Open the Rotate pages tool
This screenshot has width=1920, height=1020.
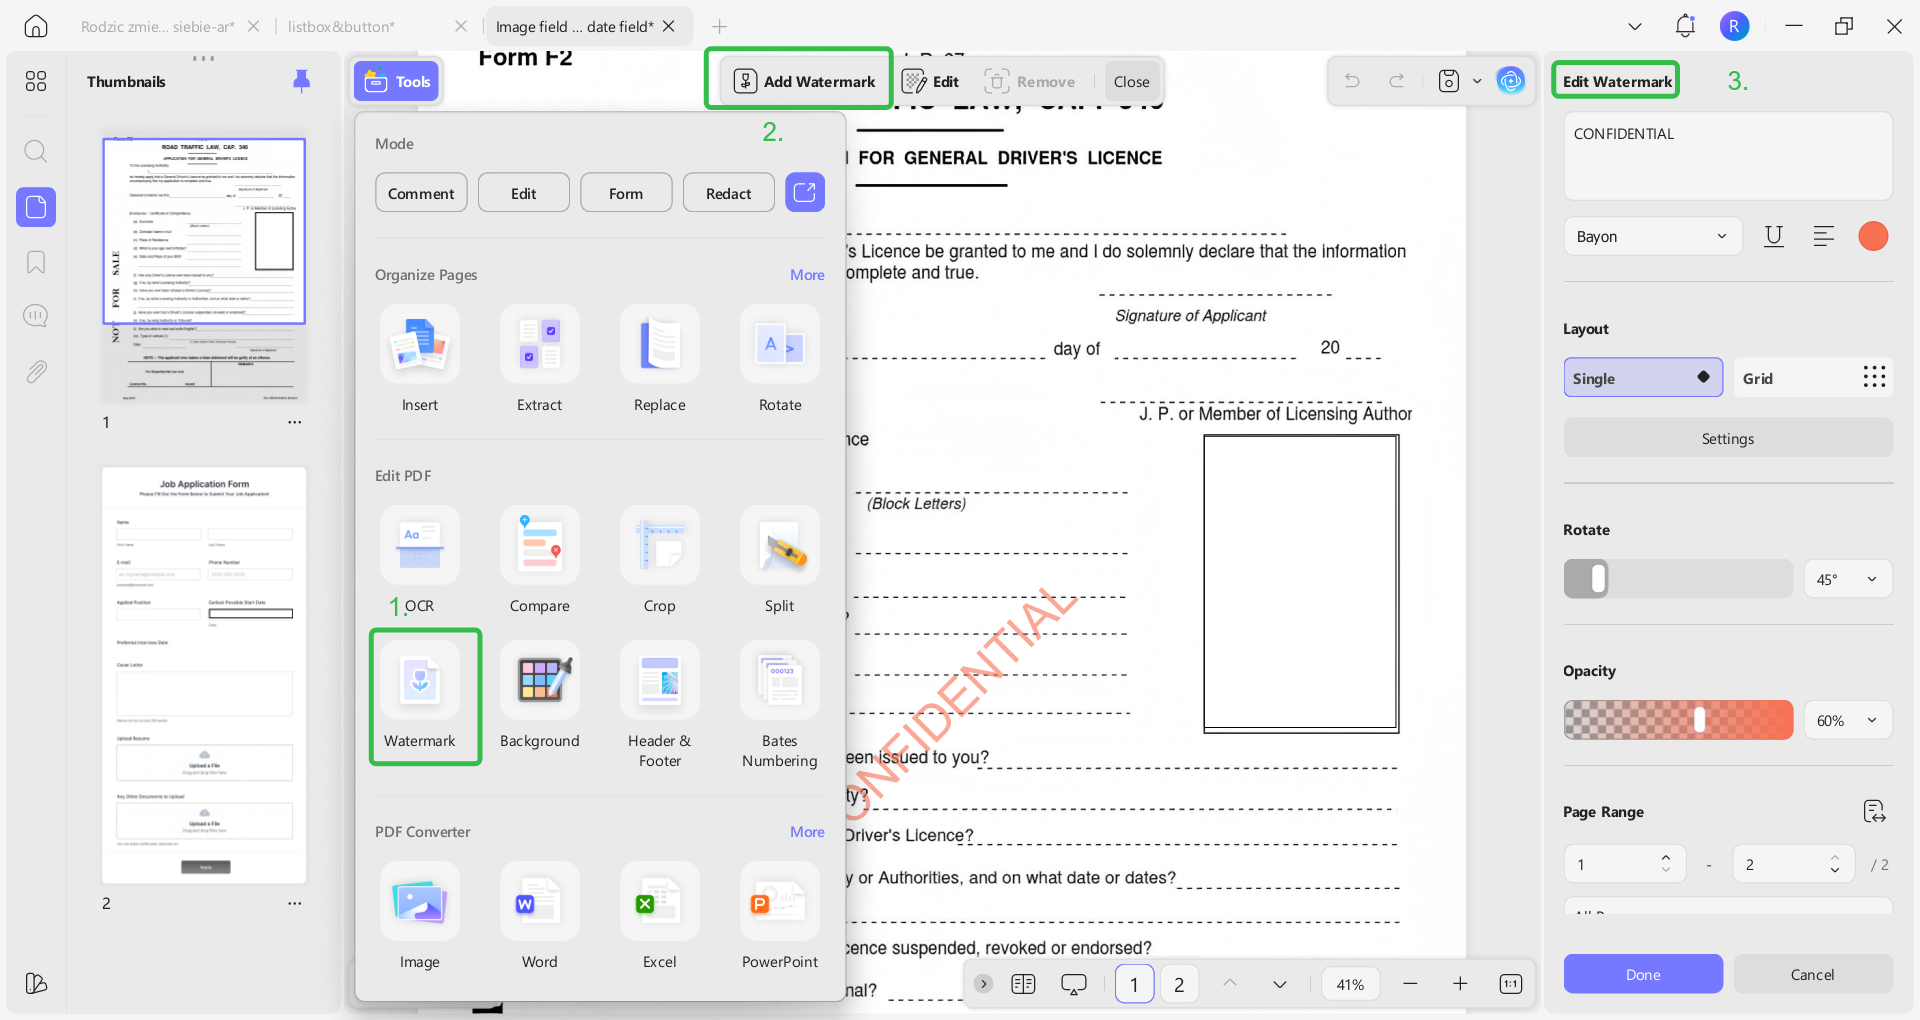point(780,360)
